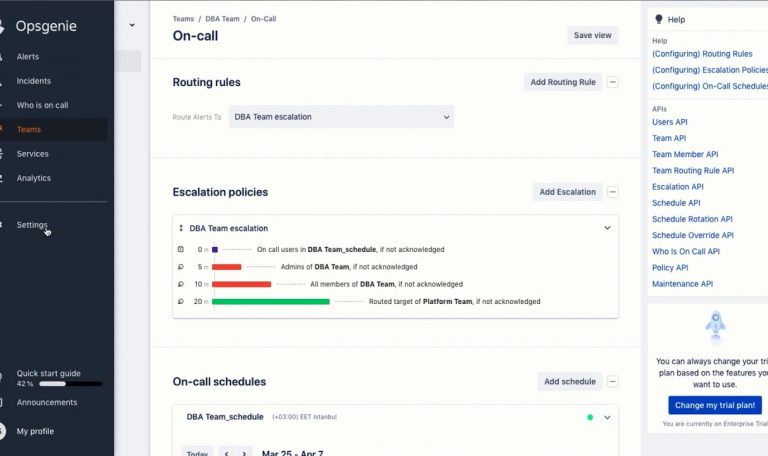Click the Teams breadcrumb link
Viewport: 768px width, 456px height.
(183, 19)
